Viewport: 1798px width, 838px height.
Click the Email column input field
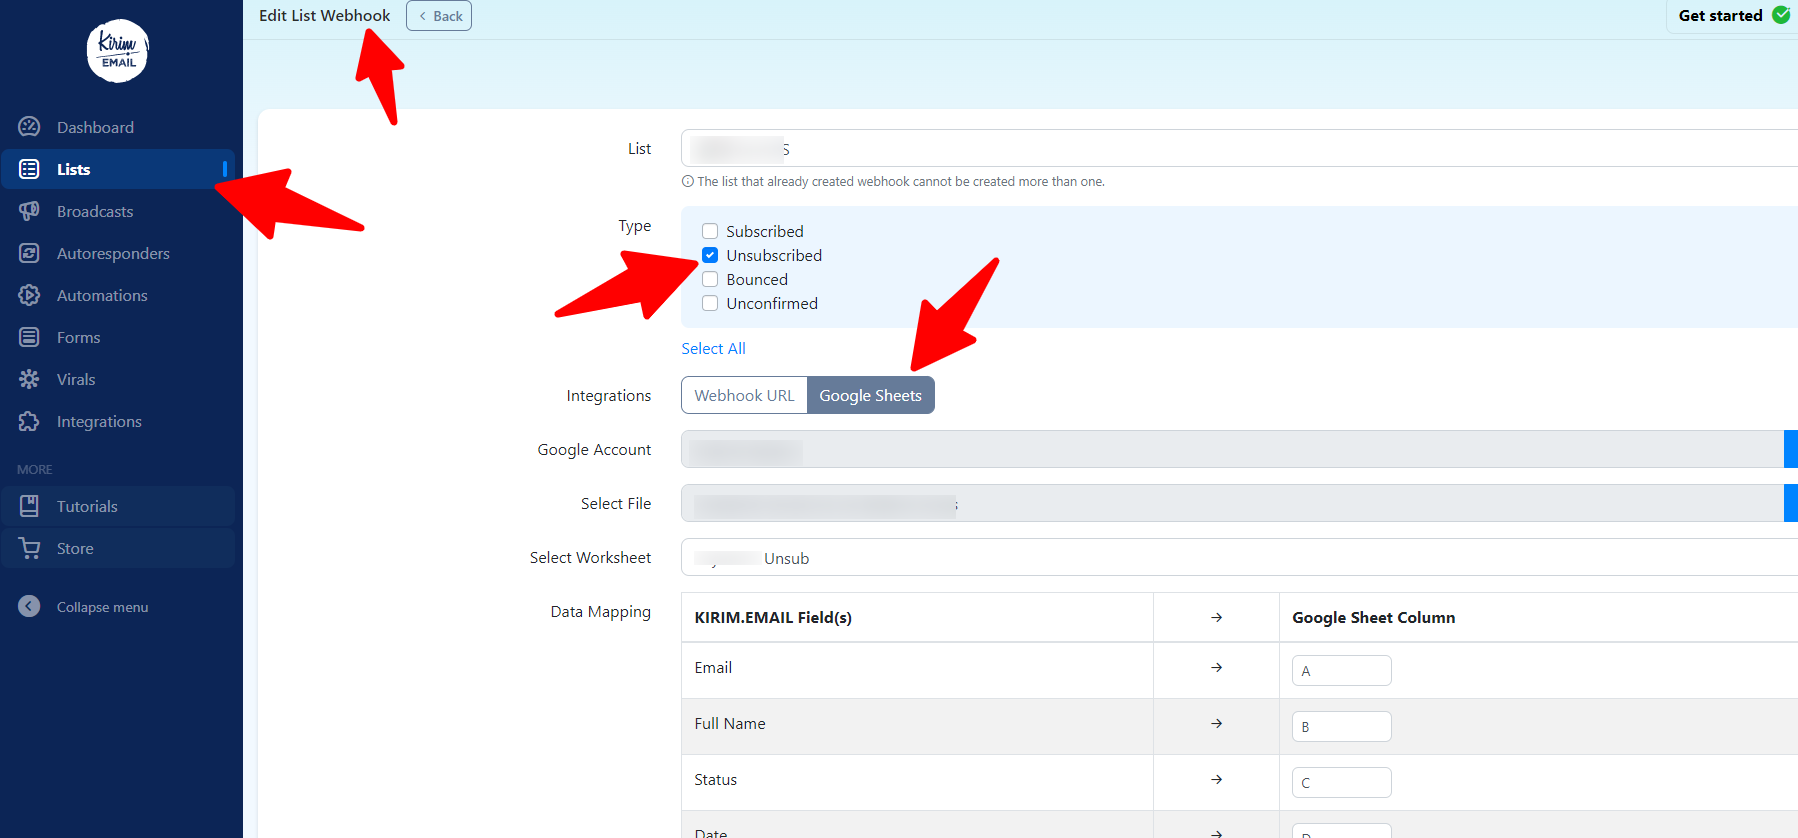[1341, 670]
